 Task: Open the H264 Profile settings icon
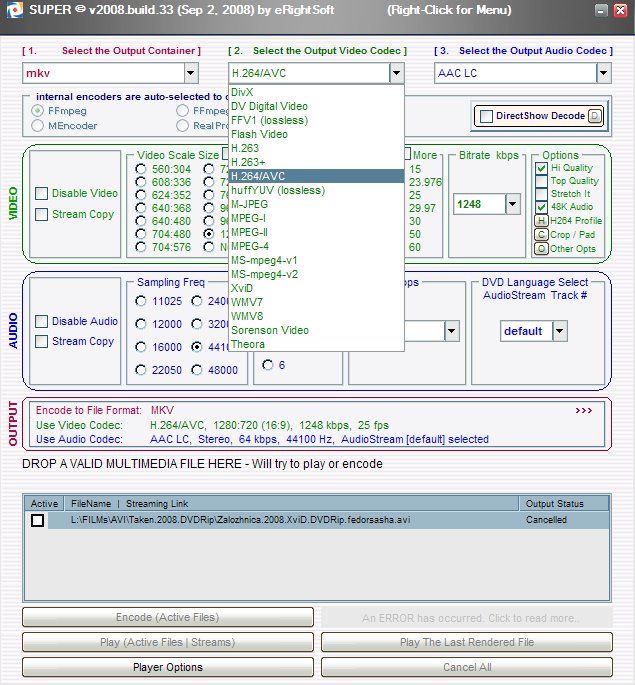[541, 220]
